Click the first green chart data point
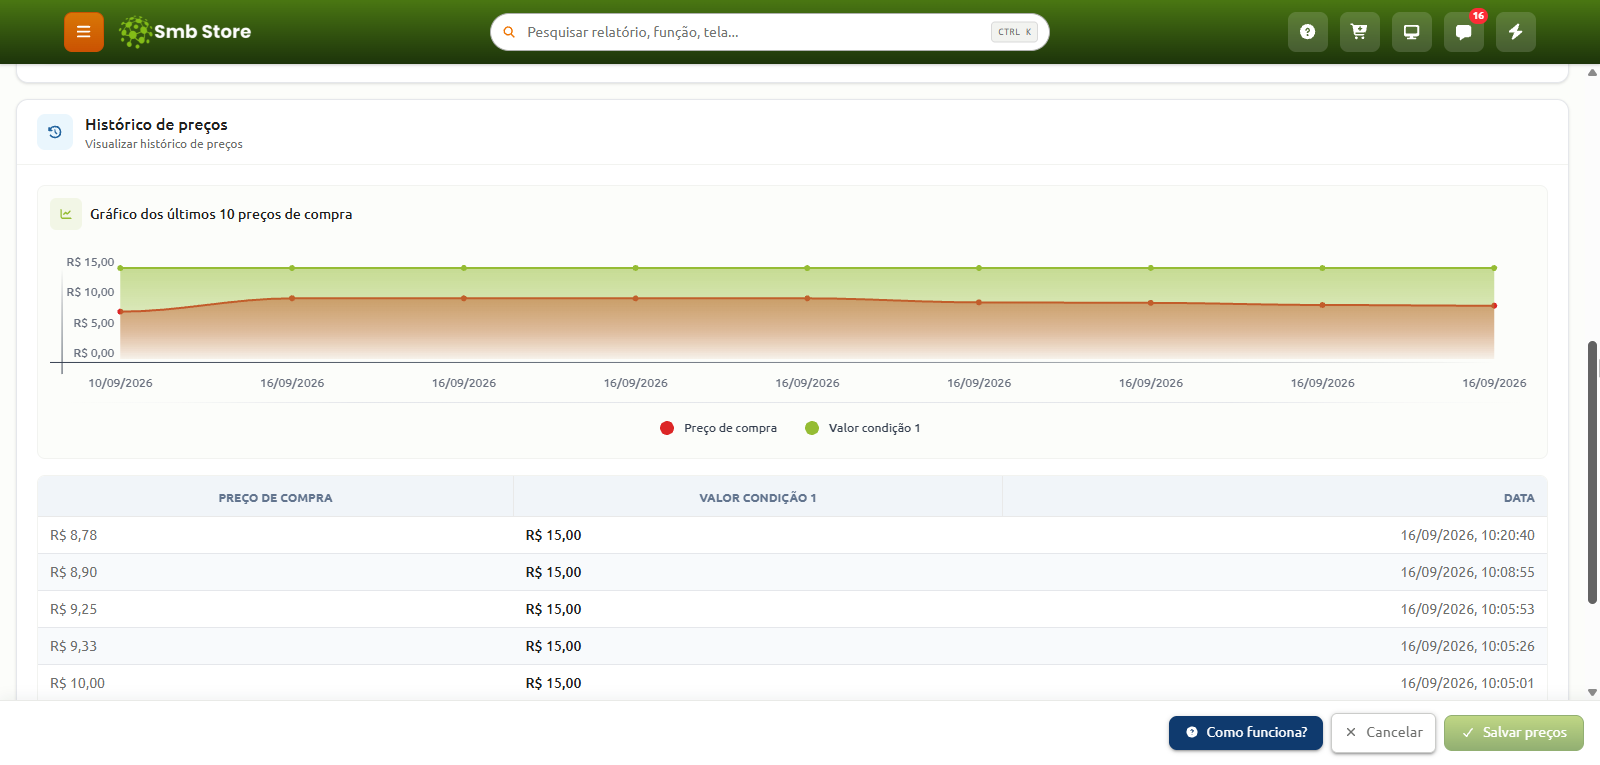 [120, 268]
